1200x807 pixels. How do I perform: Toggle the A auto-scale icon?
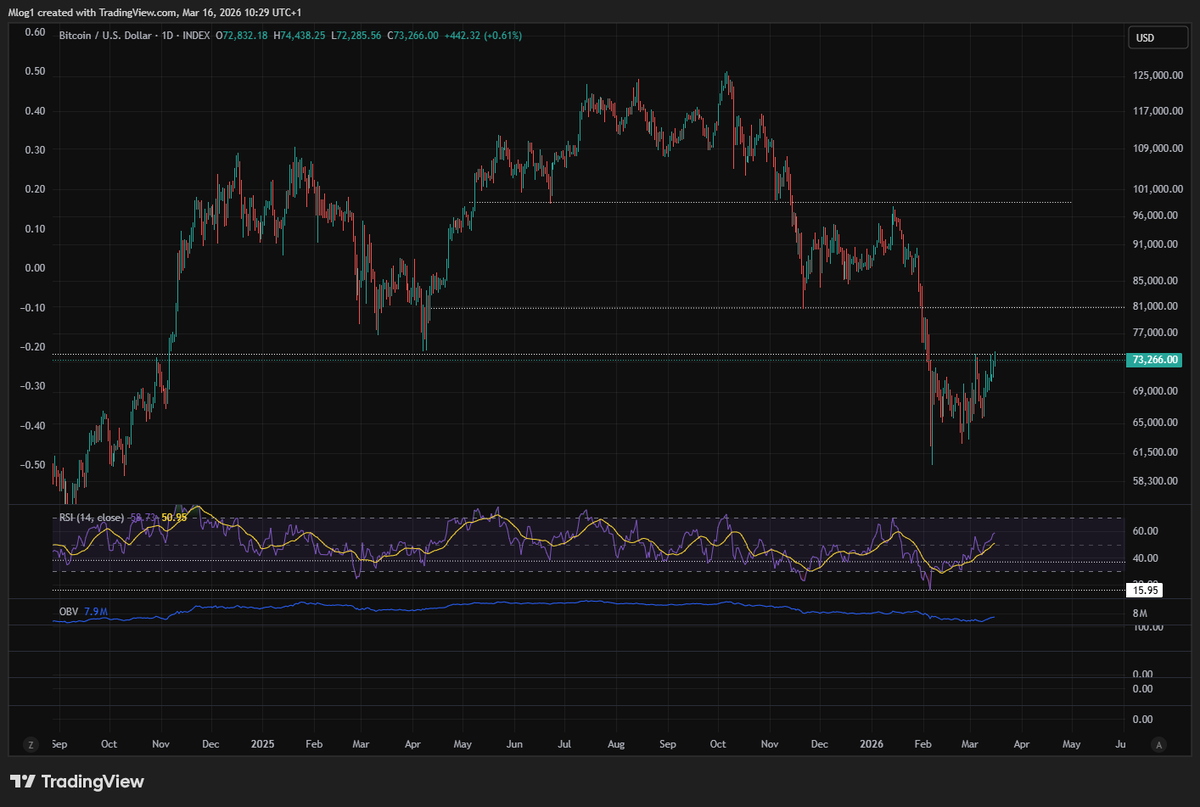point(1158,745)
